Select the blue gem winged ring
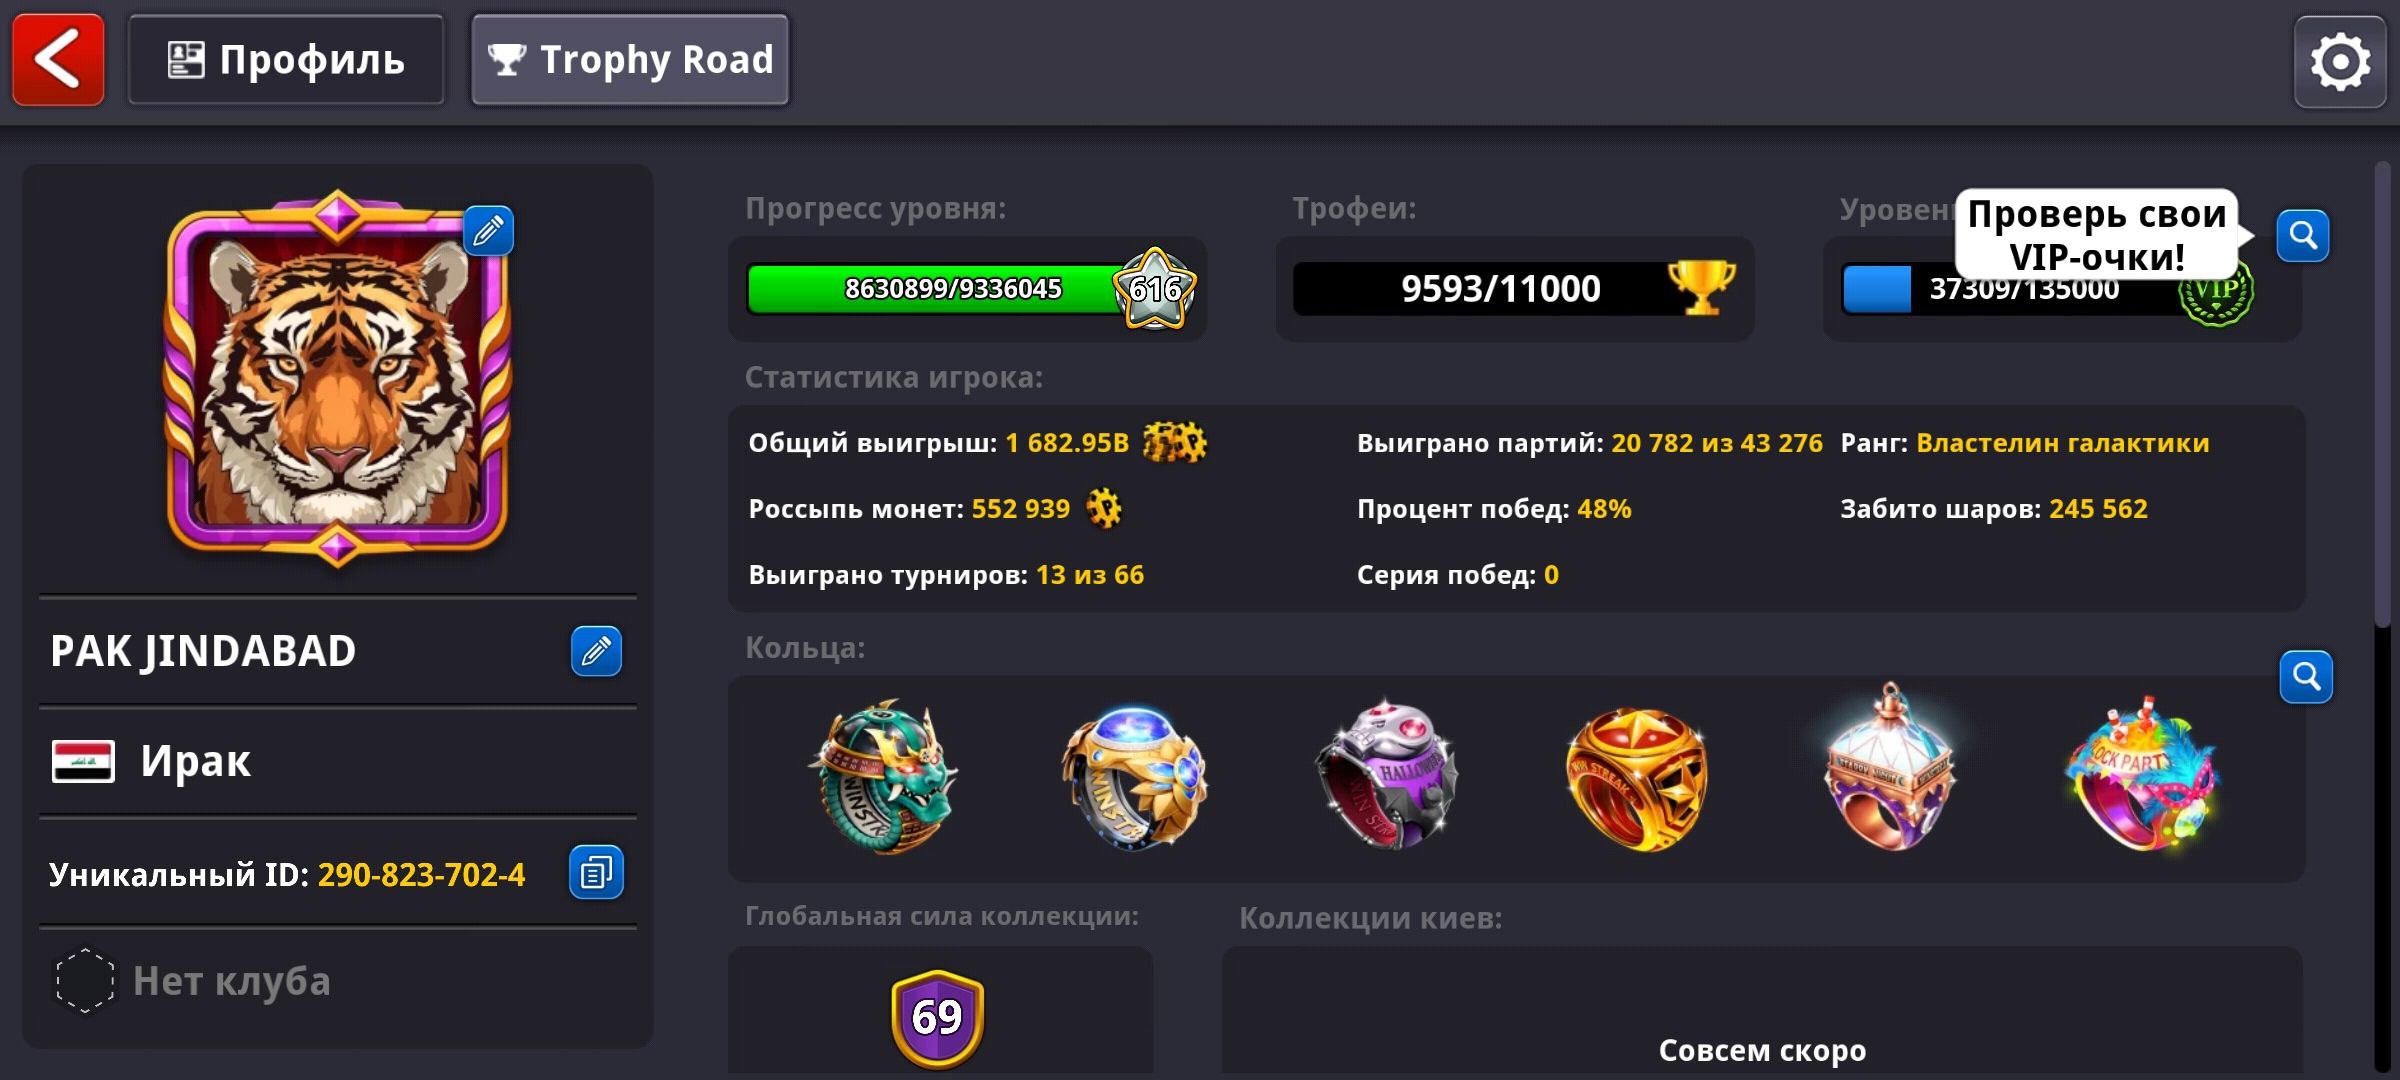This screenshot has height=1080, width=2400. [x=1134, y=777]
